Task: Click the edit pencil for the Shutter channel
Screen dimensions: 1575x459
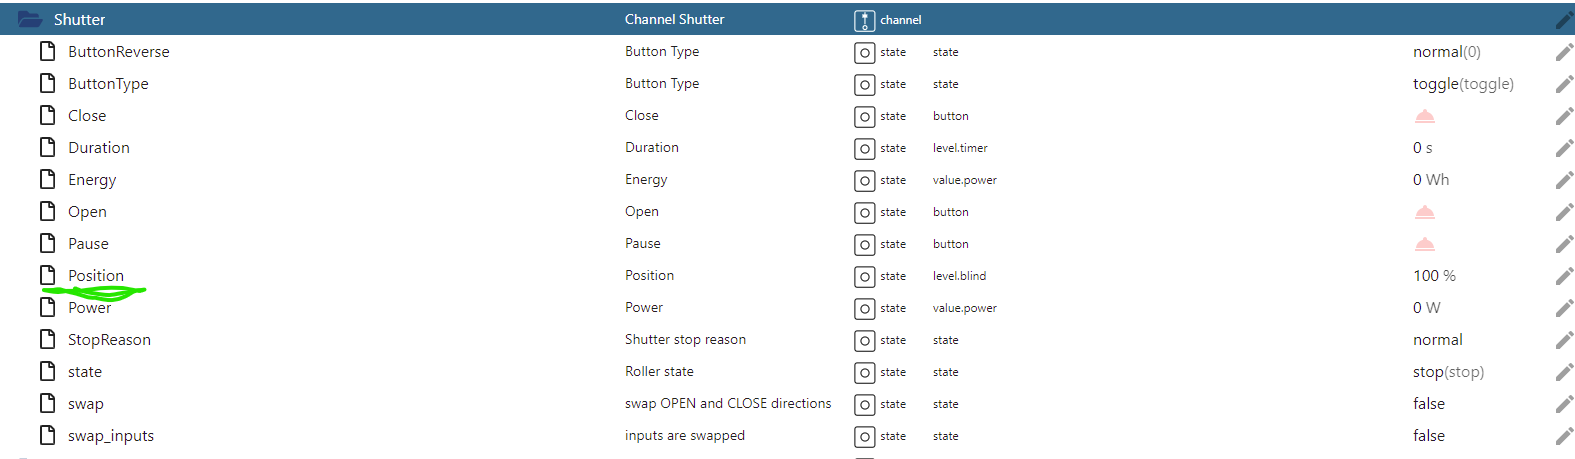Action: 1564,20
